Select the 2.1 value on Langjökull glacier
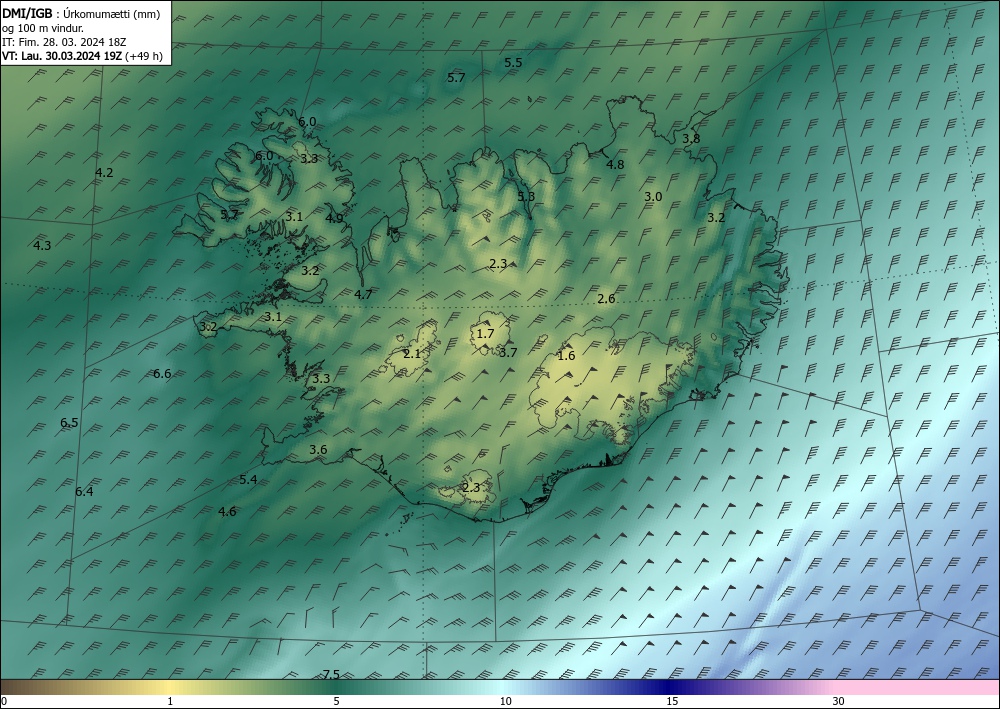 coord(413,353)
